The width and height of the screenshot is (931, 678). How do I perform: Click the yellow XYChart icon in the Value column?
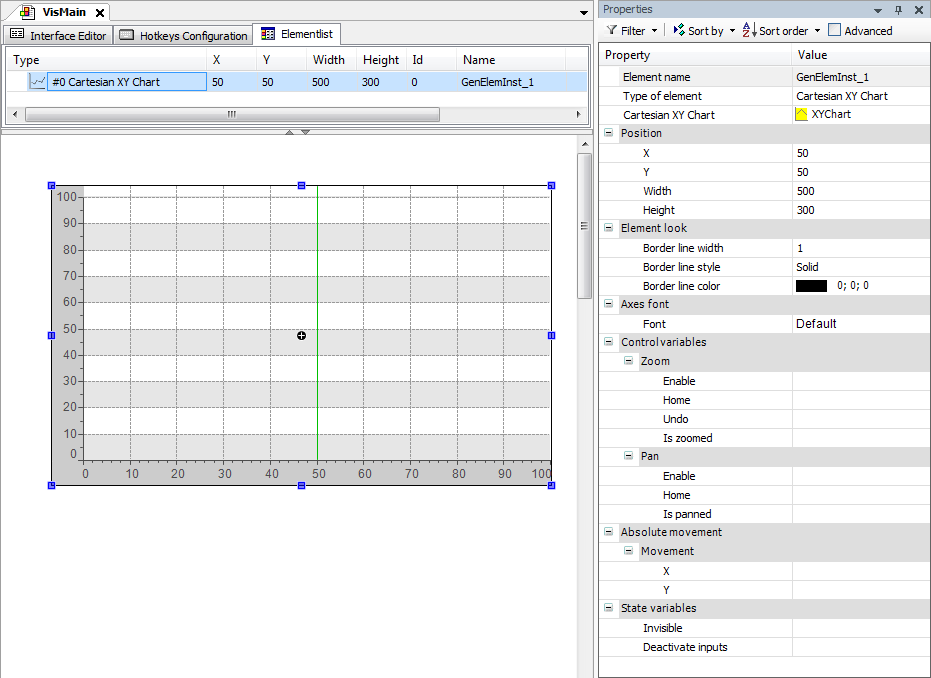pyautogui.click(x=802, y=114)
